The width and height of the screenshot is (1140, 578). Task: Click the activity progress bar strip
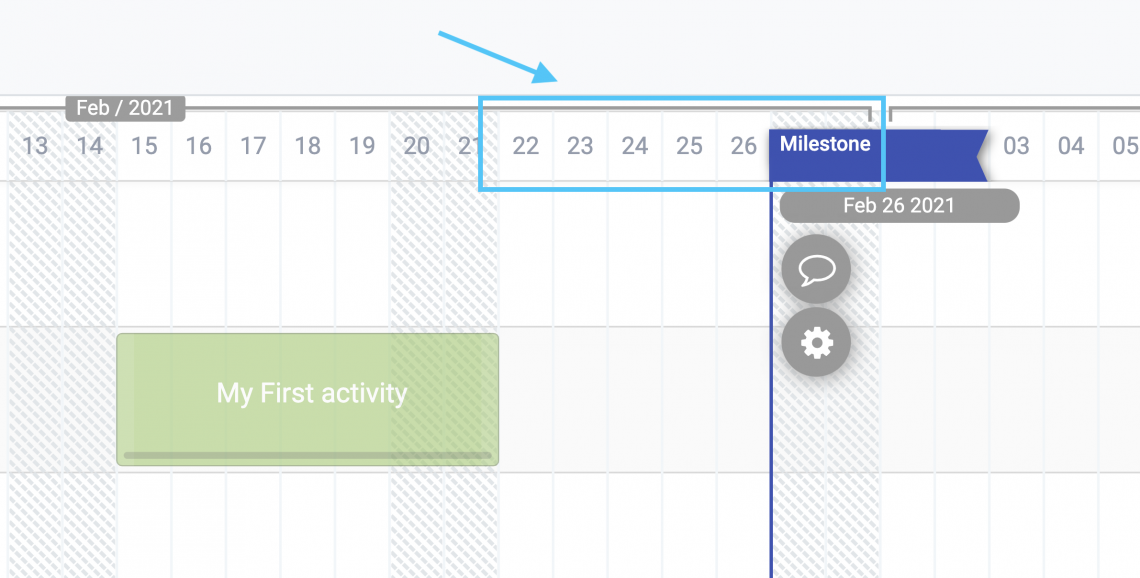(x=308, y=456)
